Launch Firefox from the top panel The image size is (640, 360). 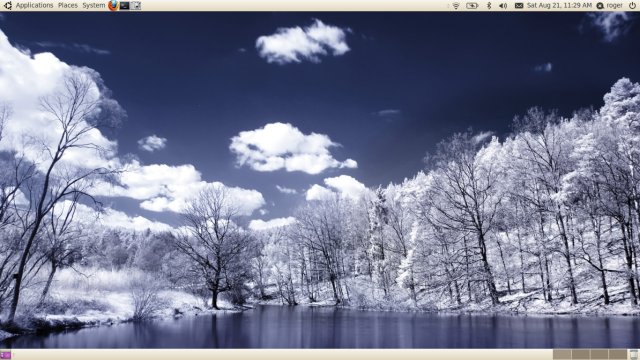[x=113, y=5]
